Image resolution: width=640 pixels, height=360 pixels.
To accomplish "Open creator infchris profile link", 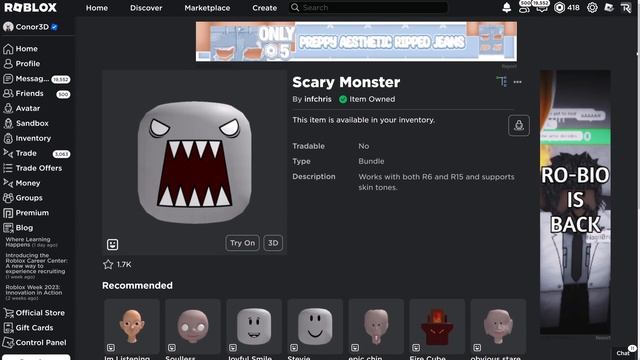I will click(x=318, y=99).
